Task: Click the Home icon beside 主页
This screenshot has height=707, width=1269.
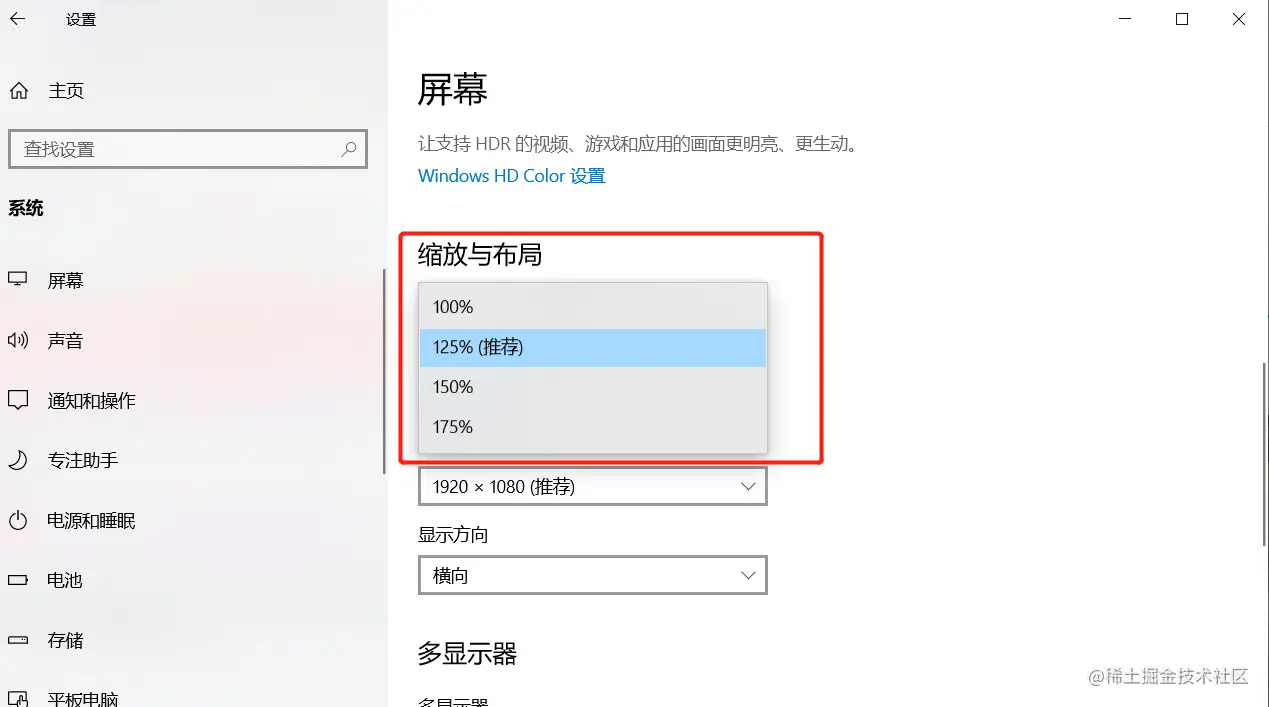Action: pos(19,91)
